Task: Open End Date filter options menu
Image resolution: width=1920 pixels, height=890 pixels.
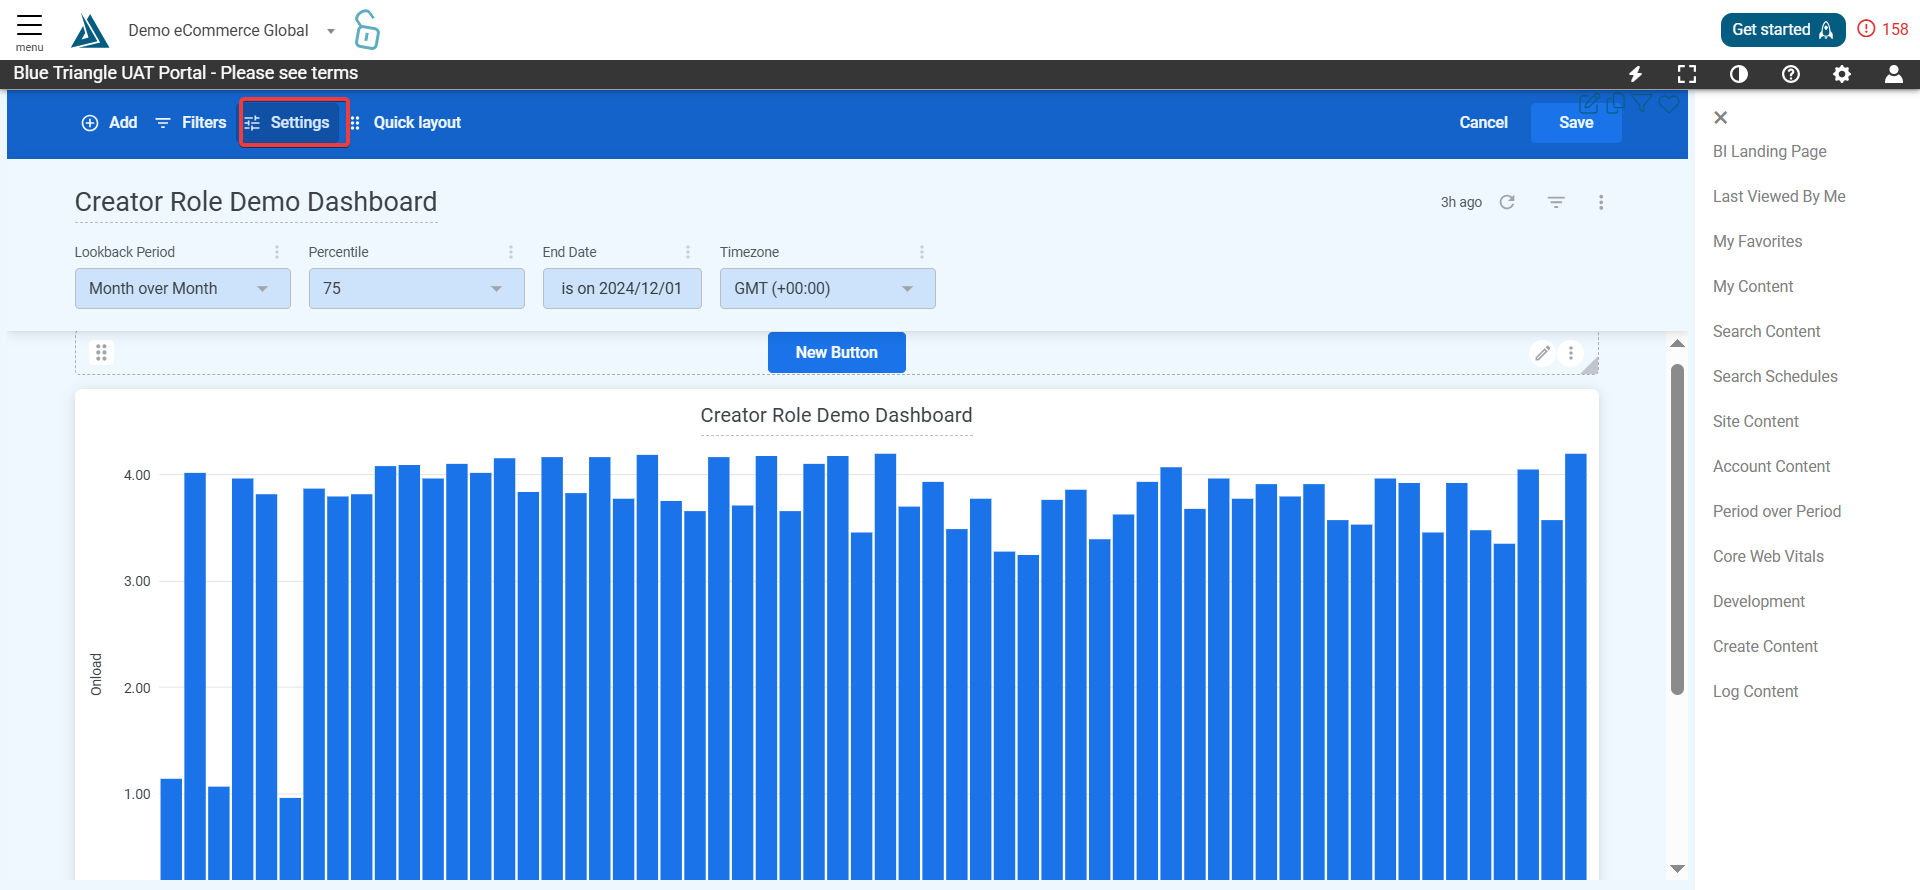Action: coord(688,252)
